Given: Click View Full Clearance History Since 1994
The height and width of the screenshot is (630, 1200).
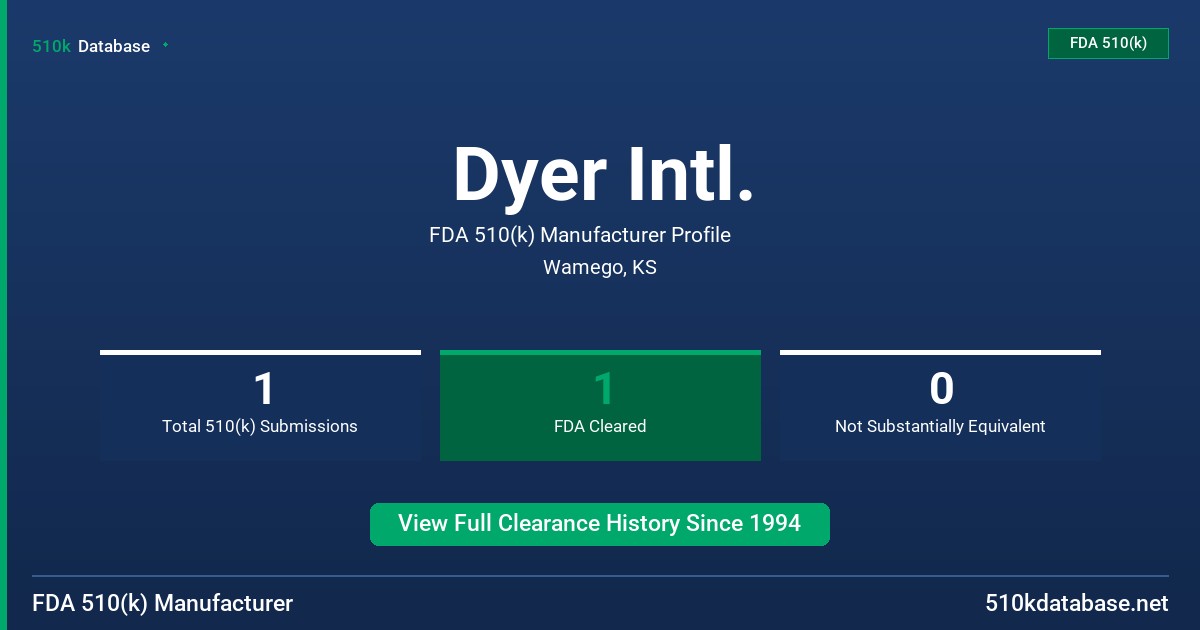Looking at the screenshot, I should coord(600,524).
